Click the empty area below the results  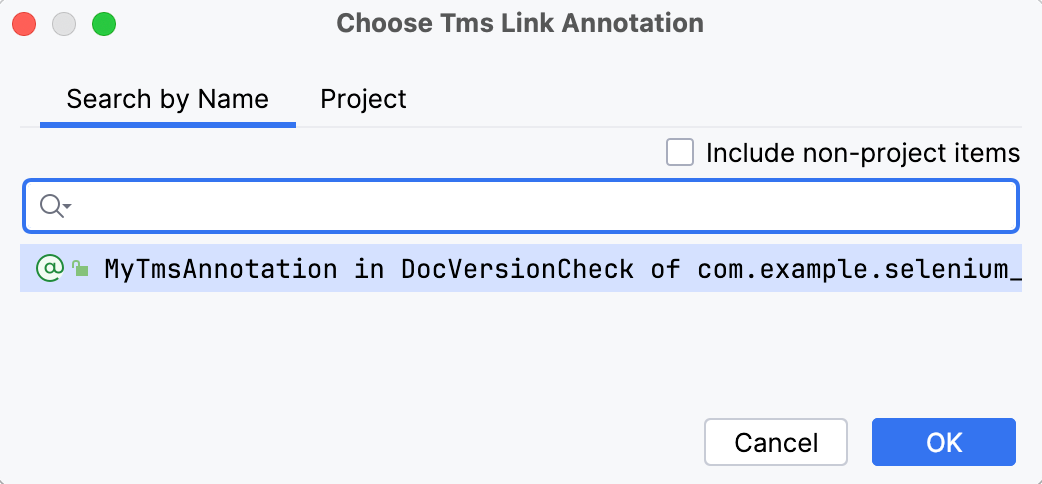click(x=520, y=350)
